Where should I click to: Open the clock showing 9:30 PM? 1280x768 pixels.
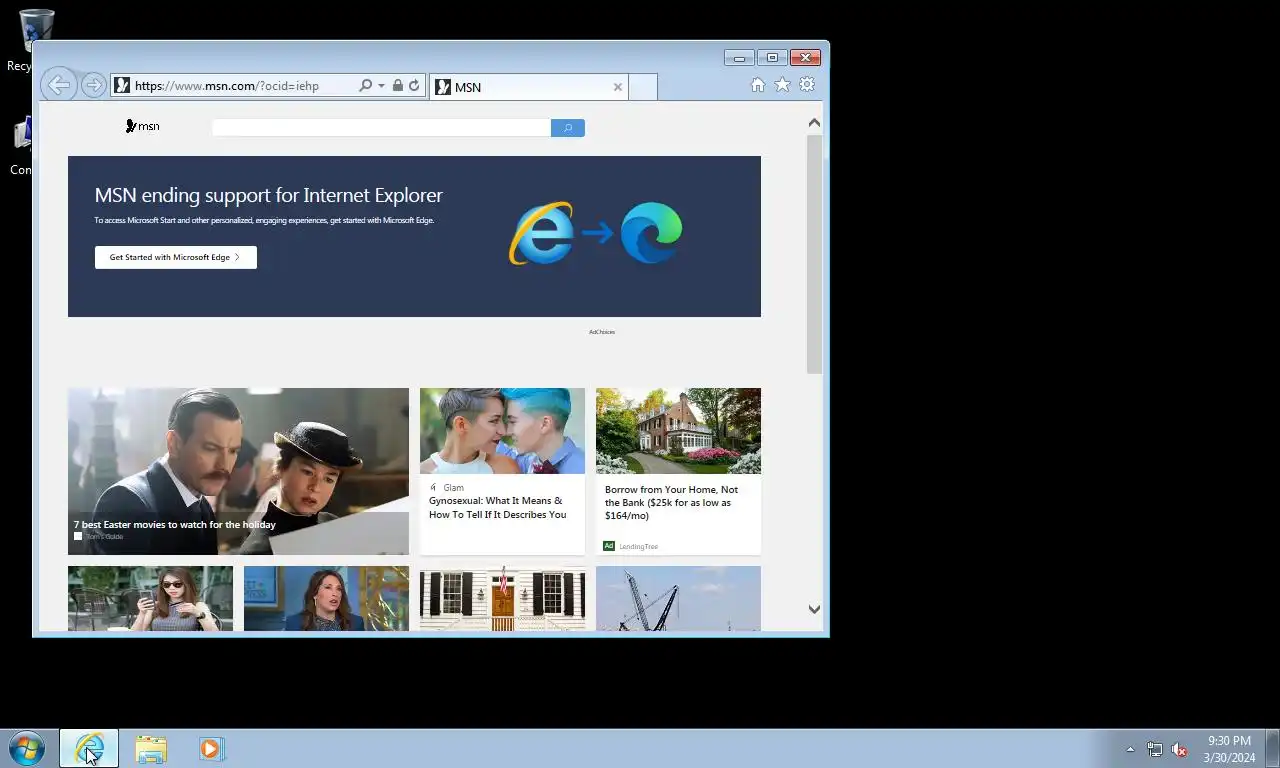point(1229,749)
